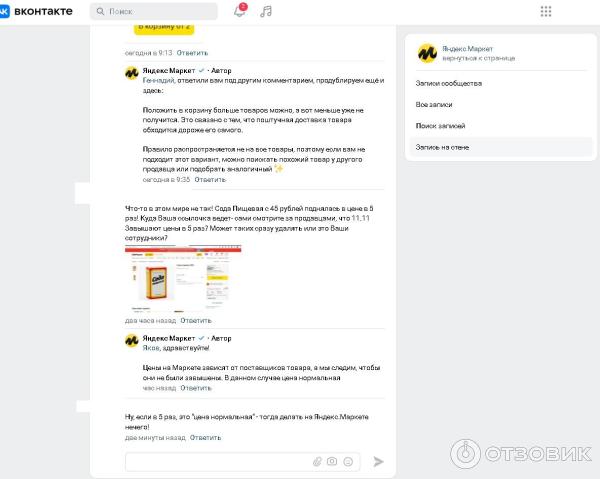Click the camera icon in comment box
This screenshot has width=600, height=479.
coord(332,461)
